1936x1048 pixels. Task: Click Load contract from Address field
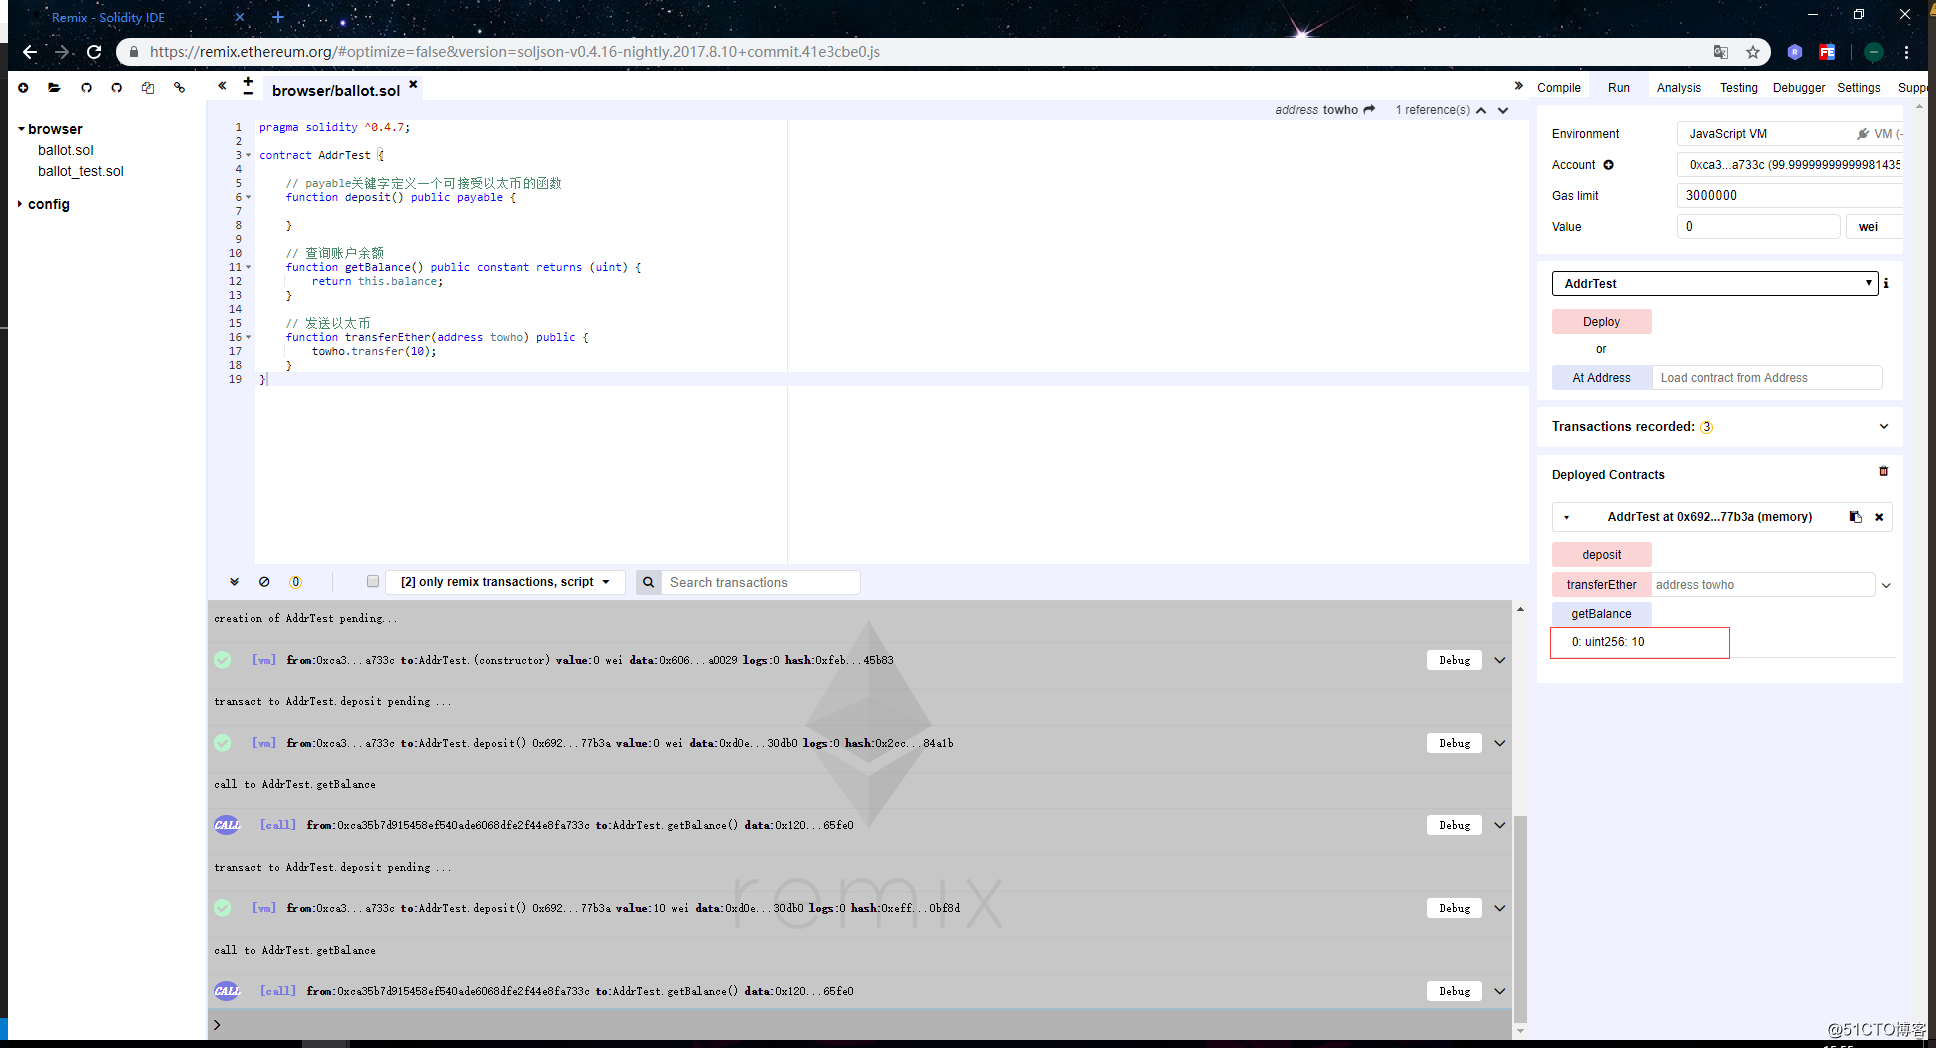[1767, 378]
